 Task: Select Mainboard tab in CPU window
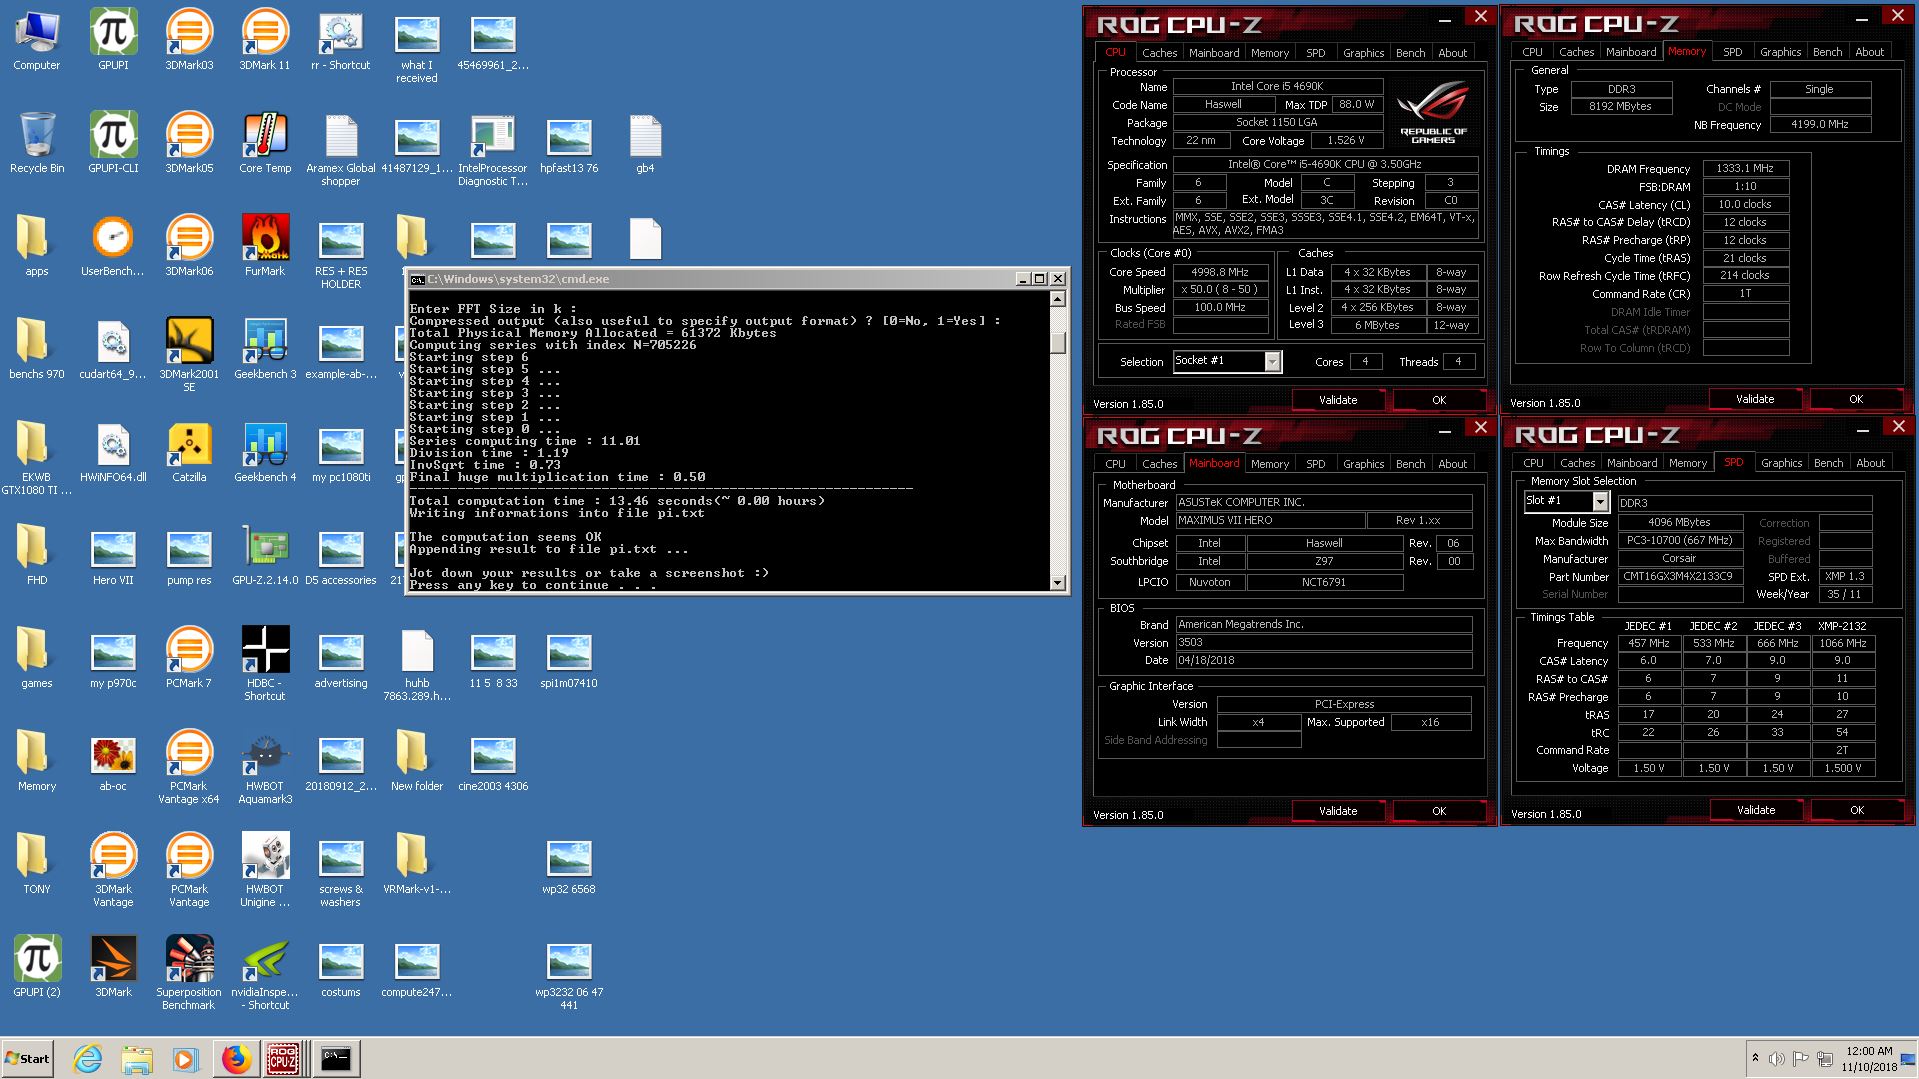point(1214,53)
